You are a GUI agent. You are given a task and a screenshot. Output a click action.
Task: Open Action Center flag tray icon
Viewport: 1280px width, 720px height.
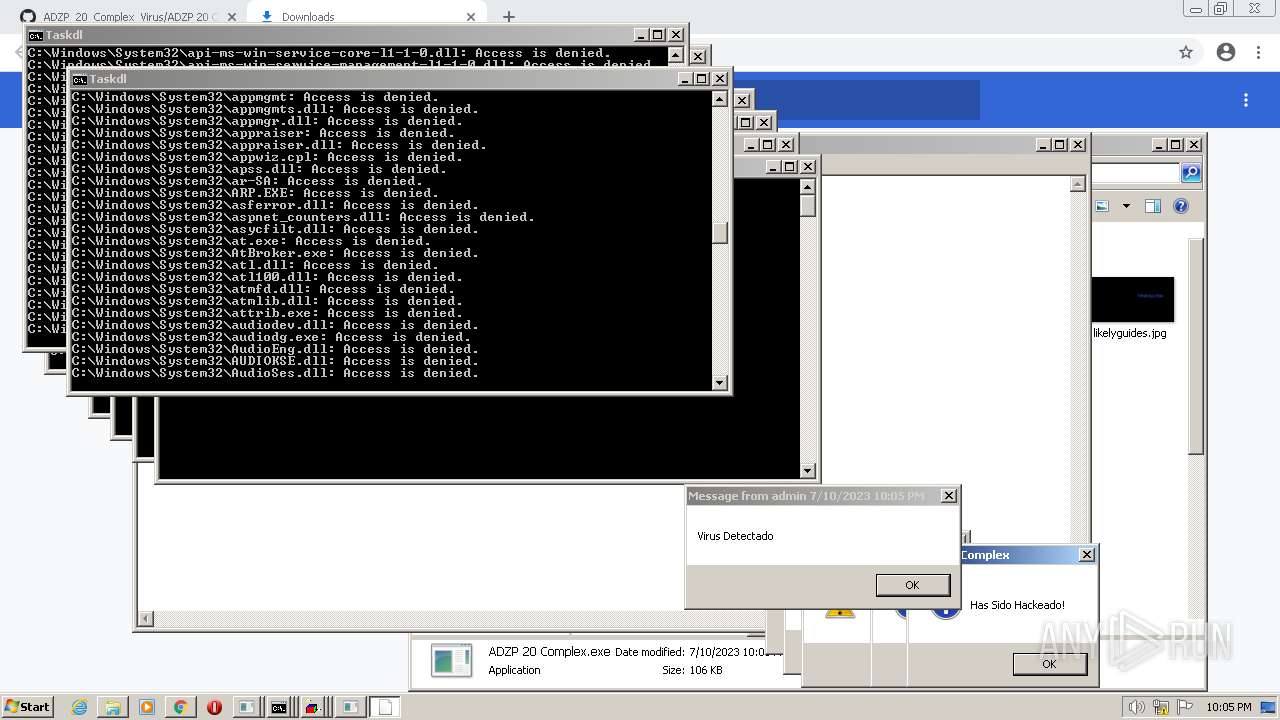(1185, 707)
